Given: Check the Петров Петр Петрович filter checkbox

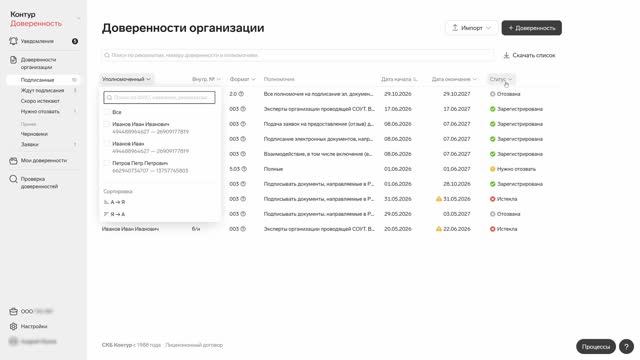Looking at the screenshot, I should pyautogui.click(x=107, y=163).
